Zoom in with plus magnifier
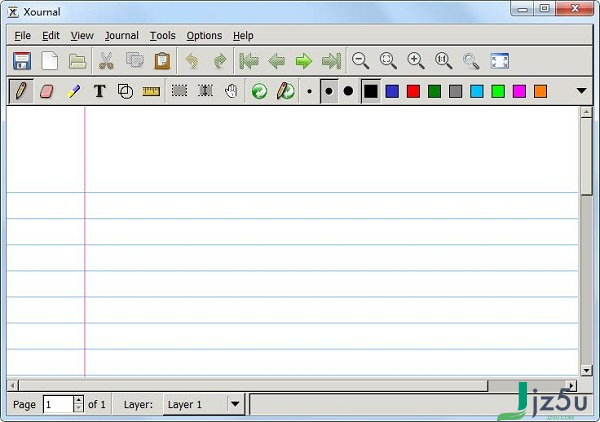This screenshot has width=600, height=422. [416, 61]
